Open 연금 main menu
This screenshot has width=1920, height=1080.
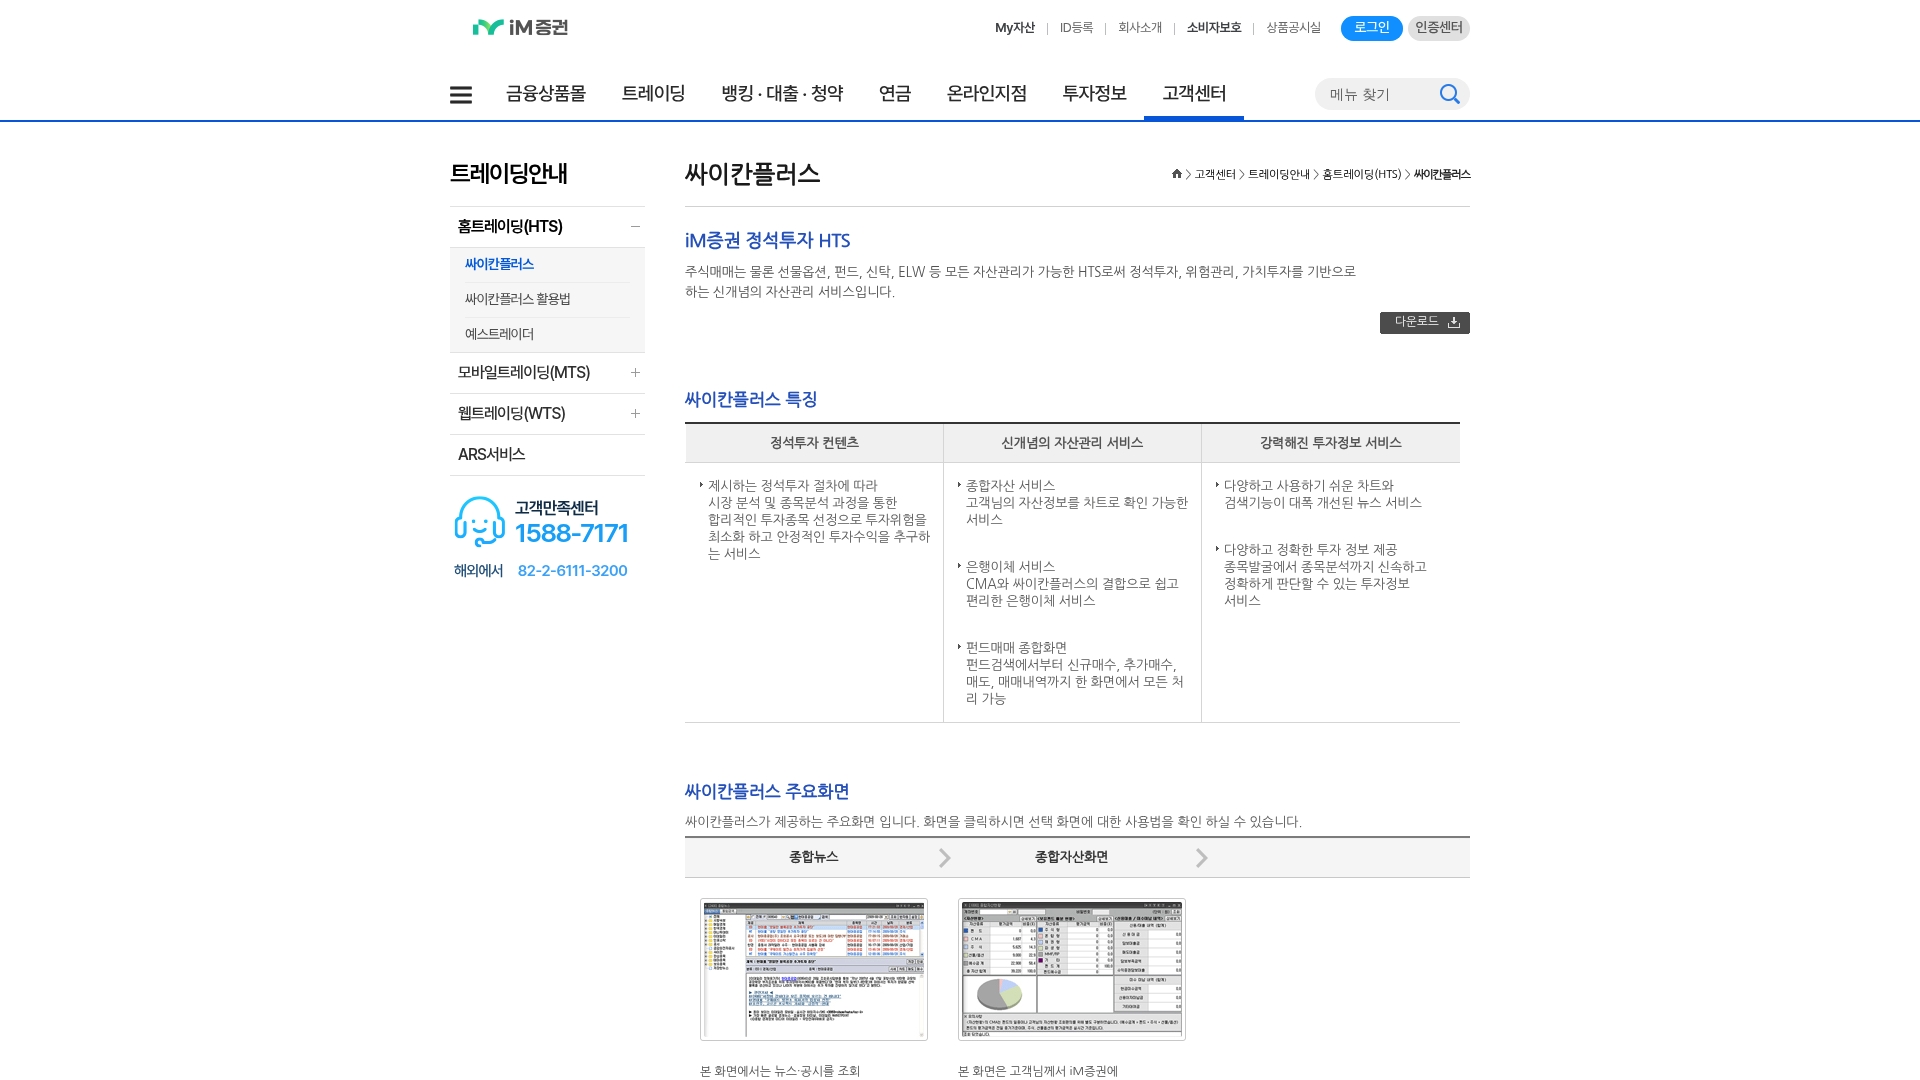(895, 94)
